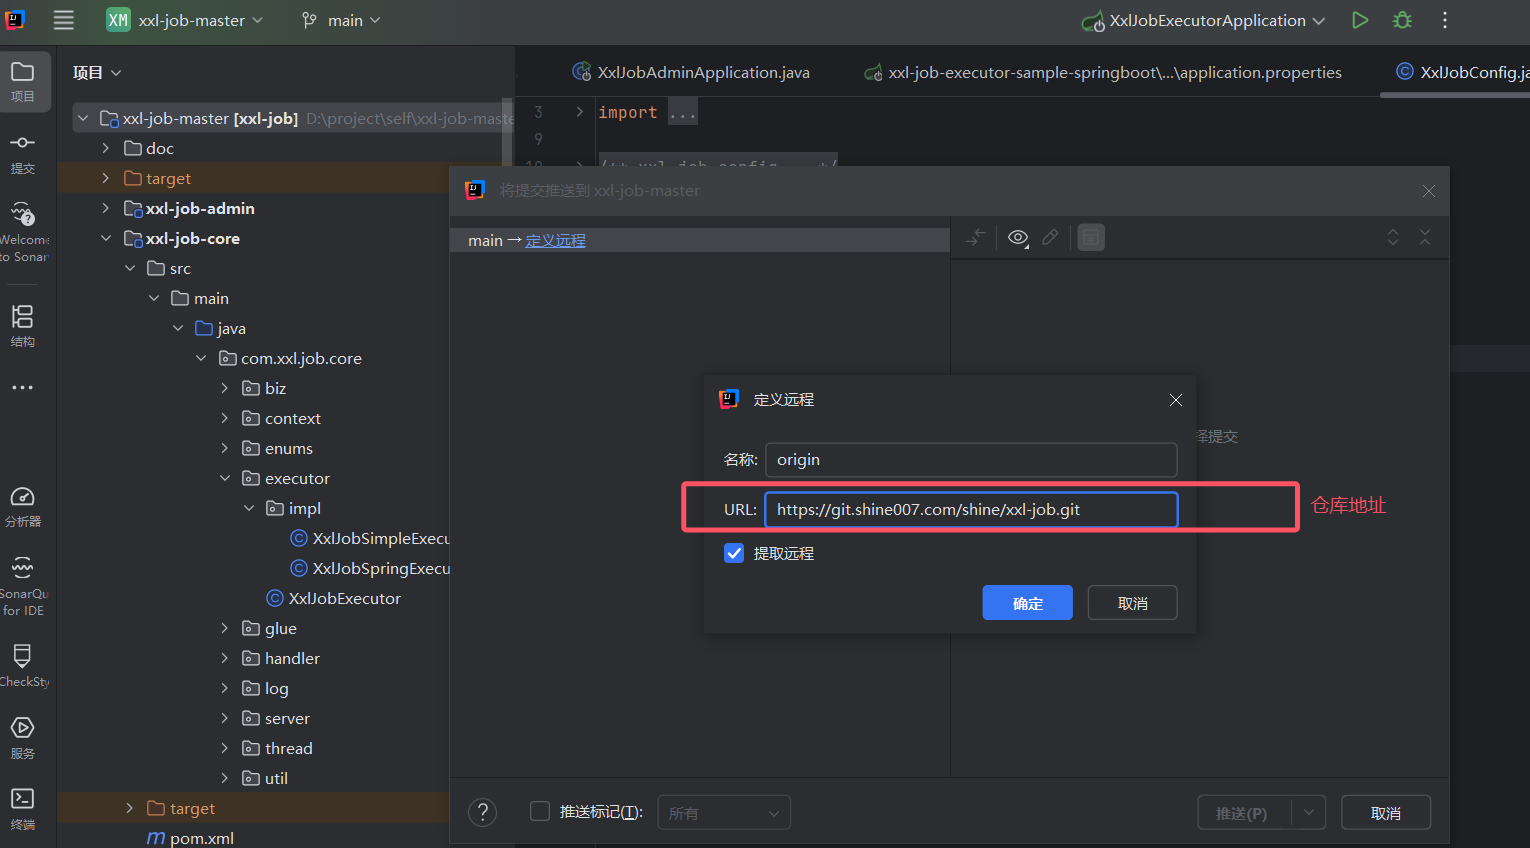This screenshot has height=848, width=1530.
Task: Open the Terminal tool window icon
Action: coord(22,808)
